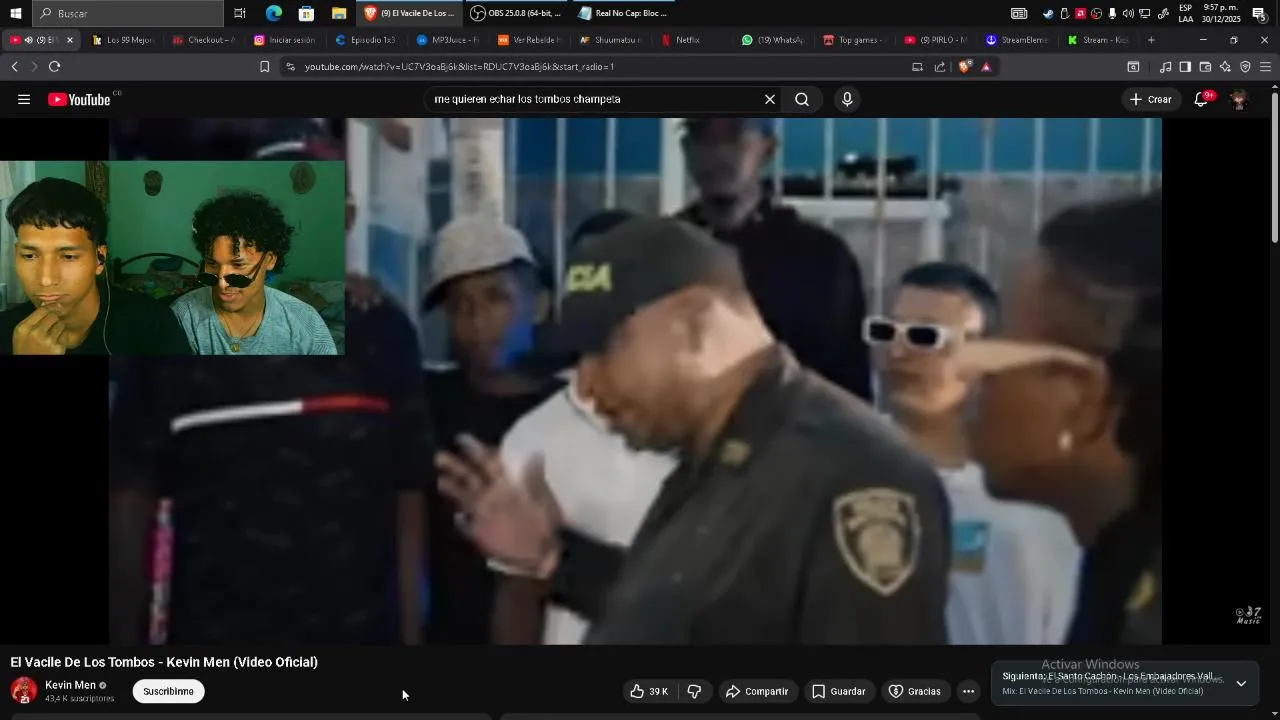The height and width of the screenshot is (720, 1280).
Task: Open the YouTube account avatar menu
Action: 1239,99
